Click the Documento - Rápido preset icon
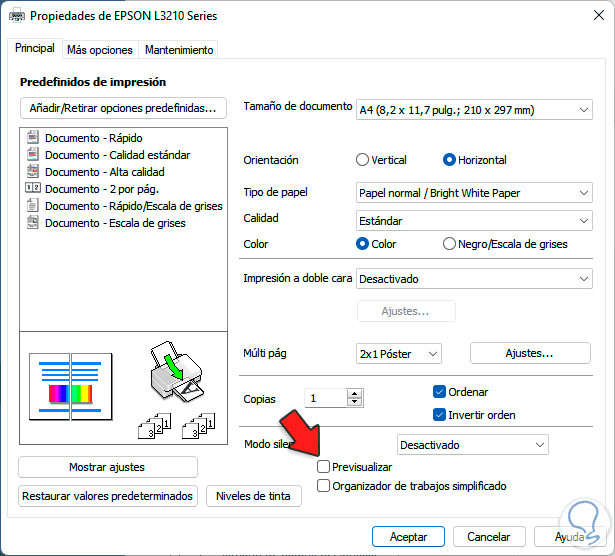Screen dimensions: 615x556 tap(33, 137)
